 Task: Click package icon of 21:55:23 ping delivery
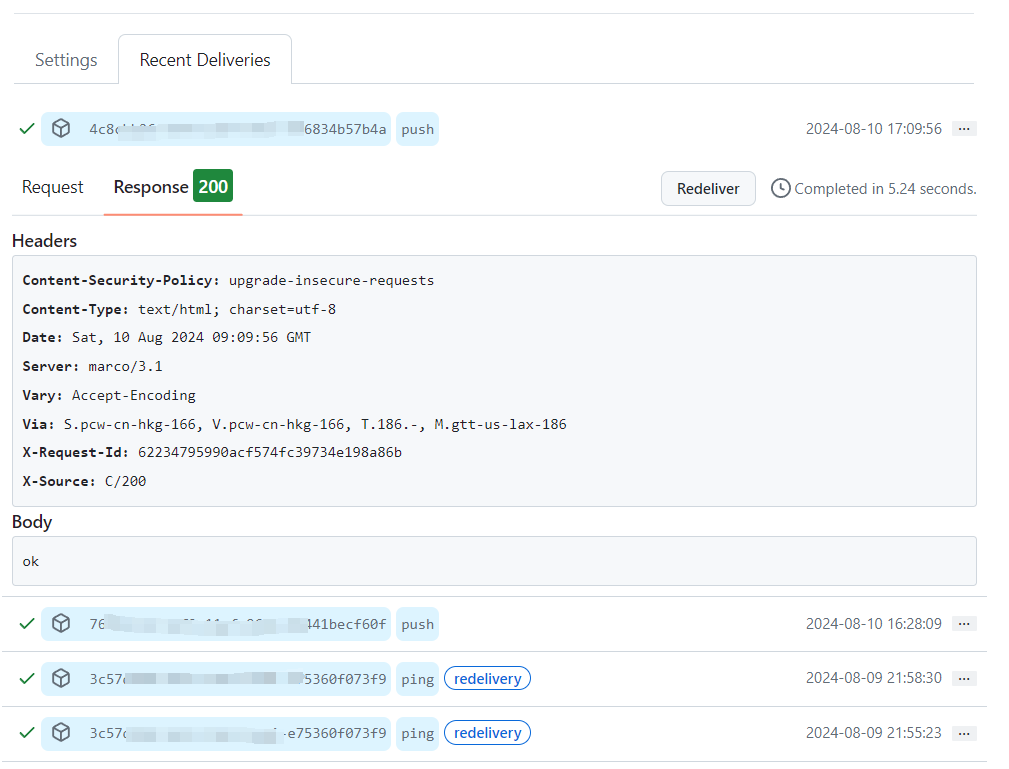61,733
